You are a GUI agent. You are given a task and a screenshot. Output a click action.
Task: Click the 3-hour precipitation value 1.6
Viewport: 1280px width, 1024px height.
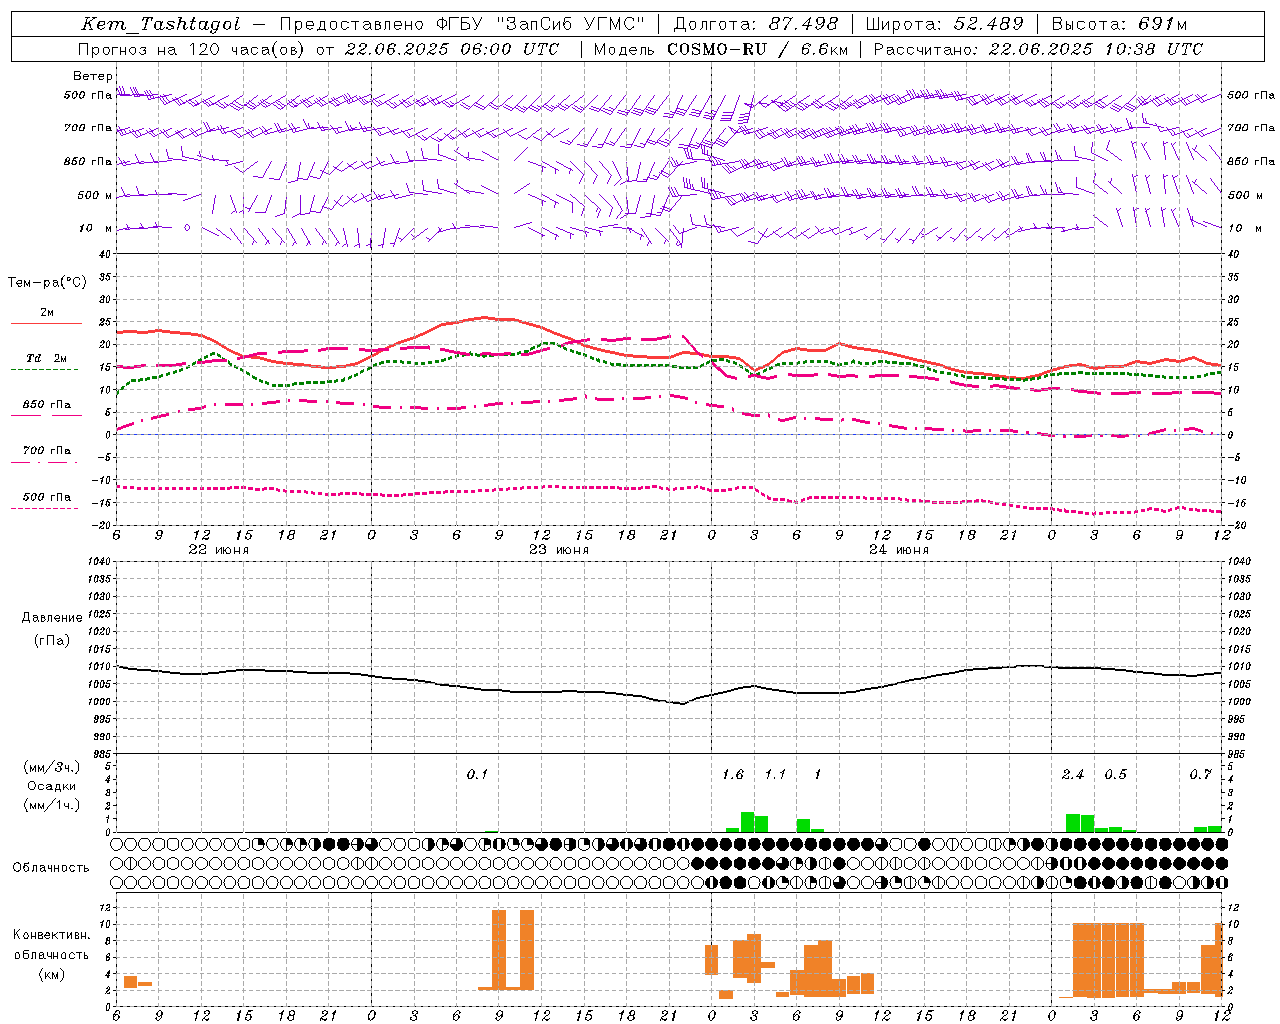coord(733,774)
